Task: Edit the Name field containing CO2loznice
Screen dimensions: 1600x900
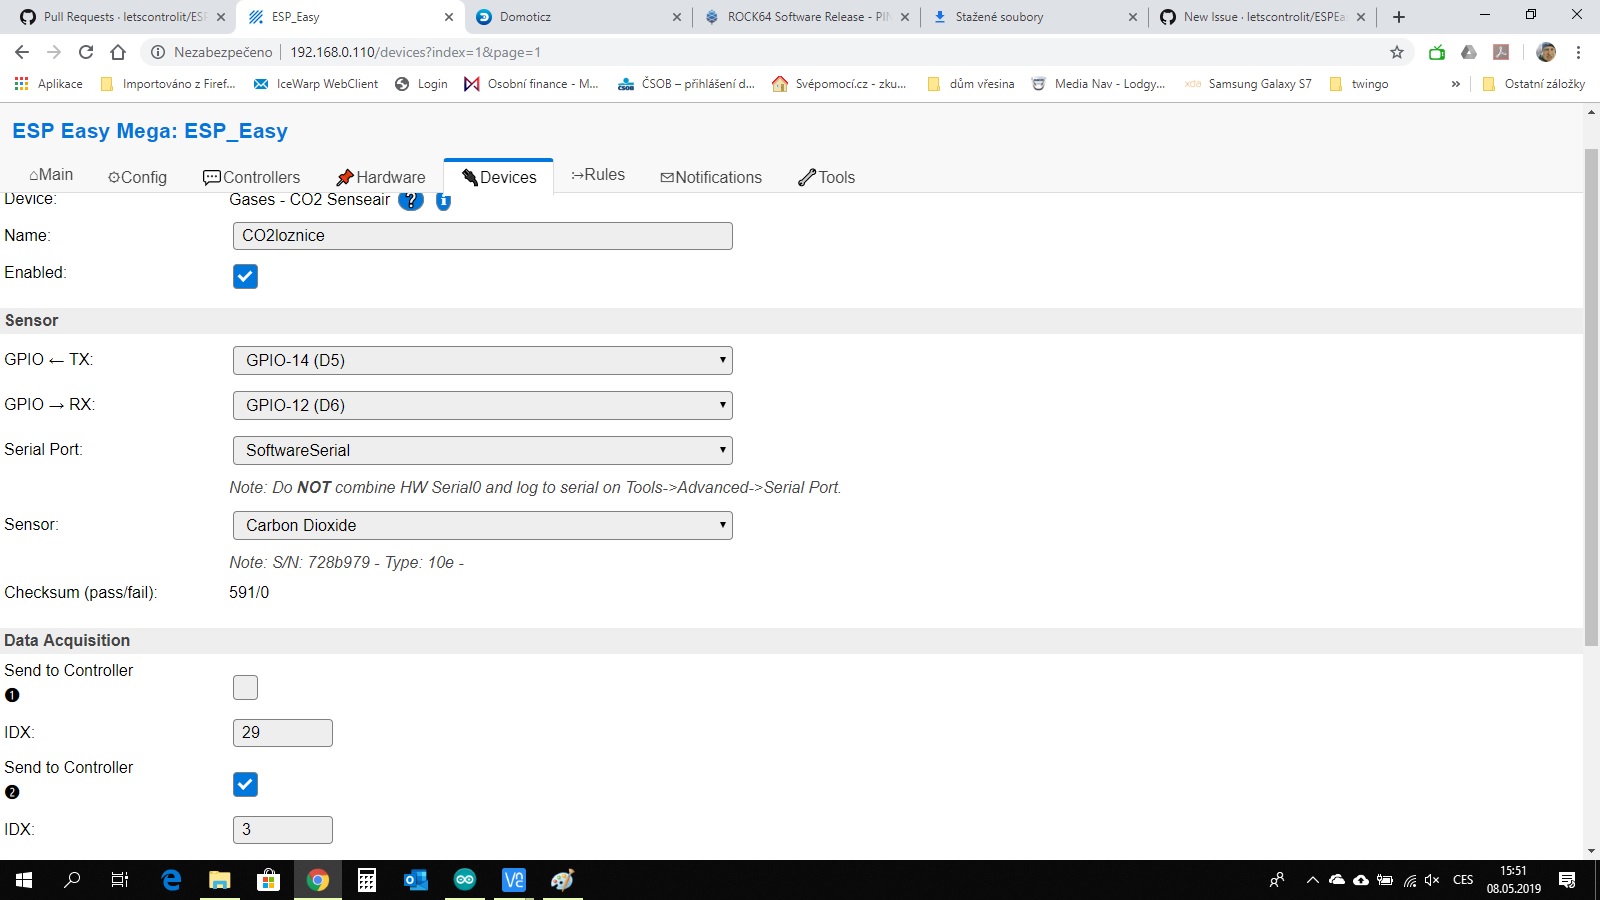Action: pos(483,236)
